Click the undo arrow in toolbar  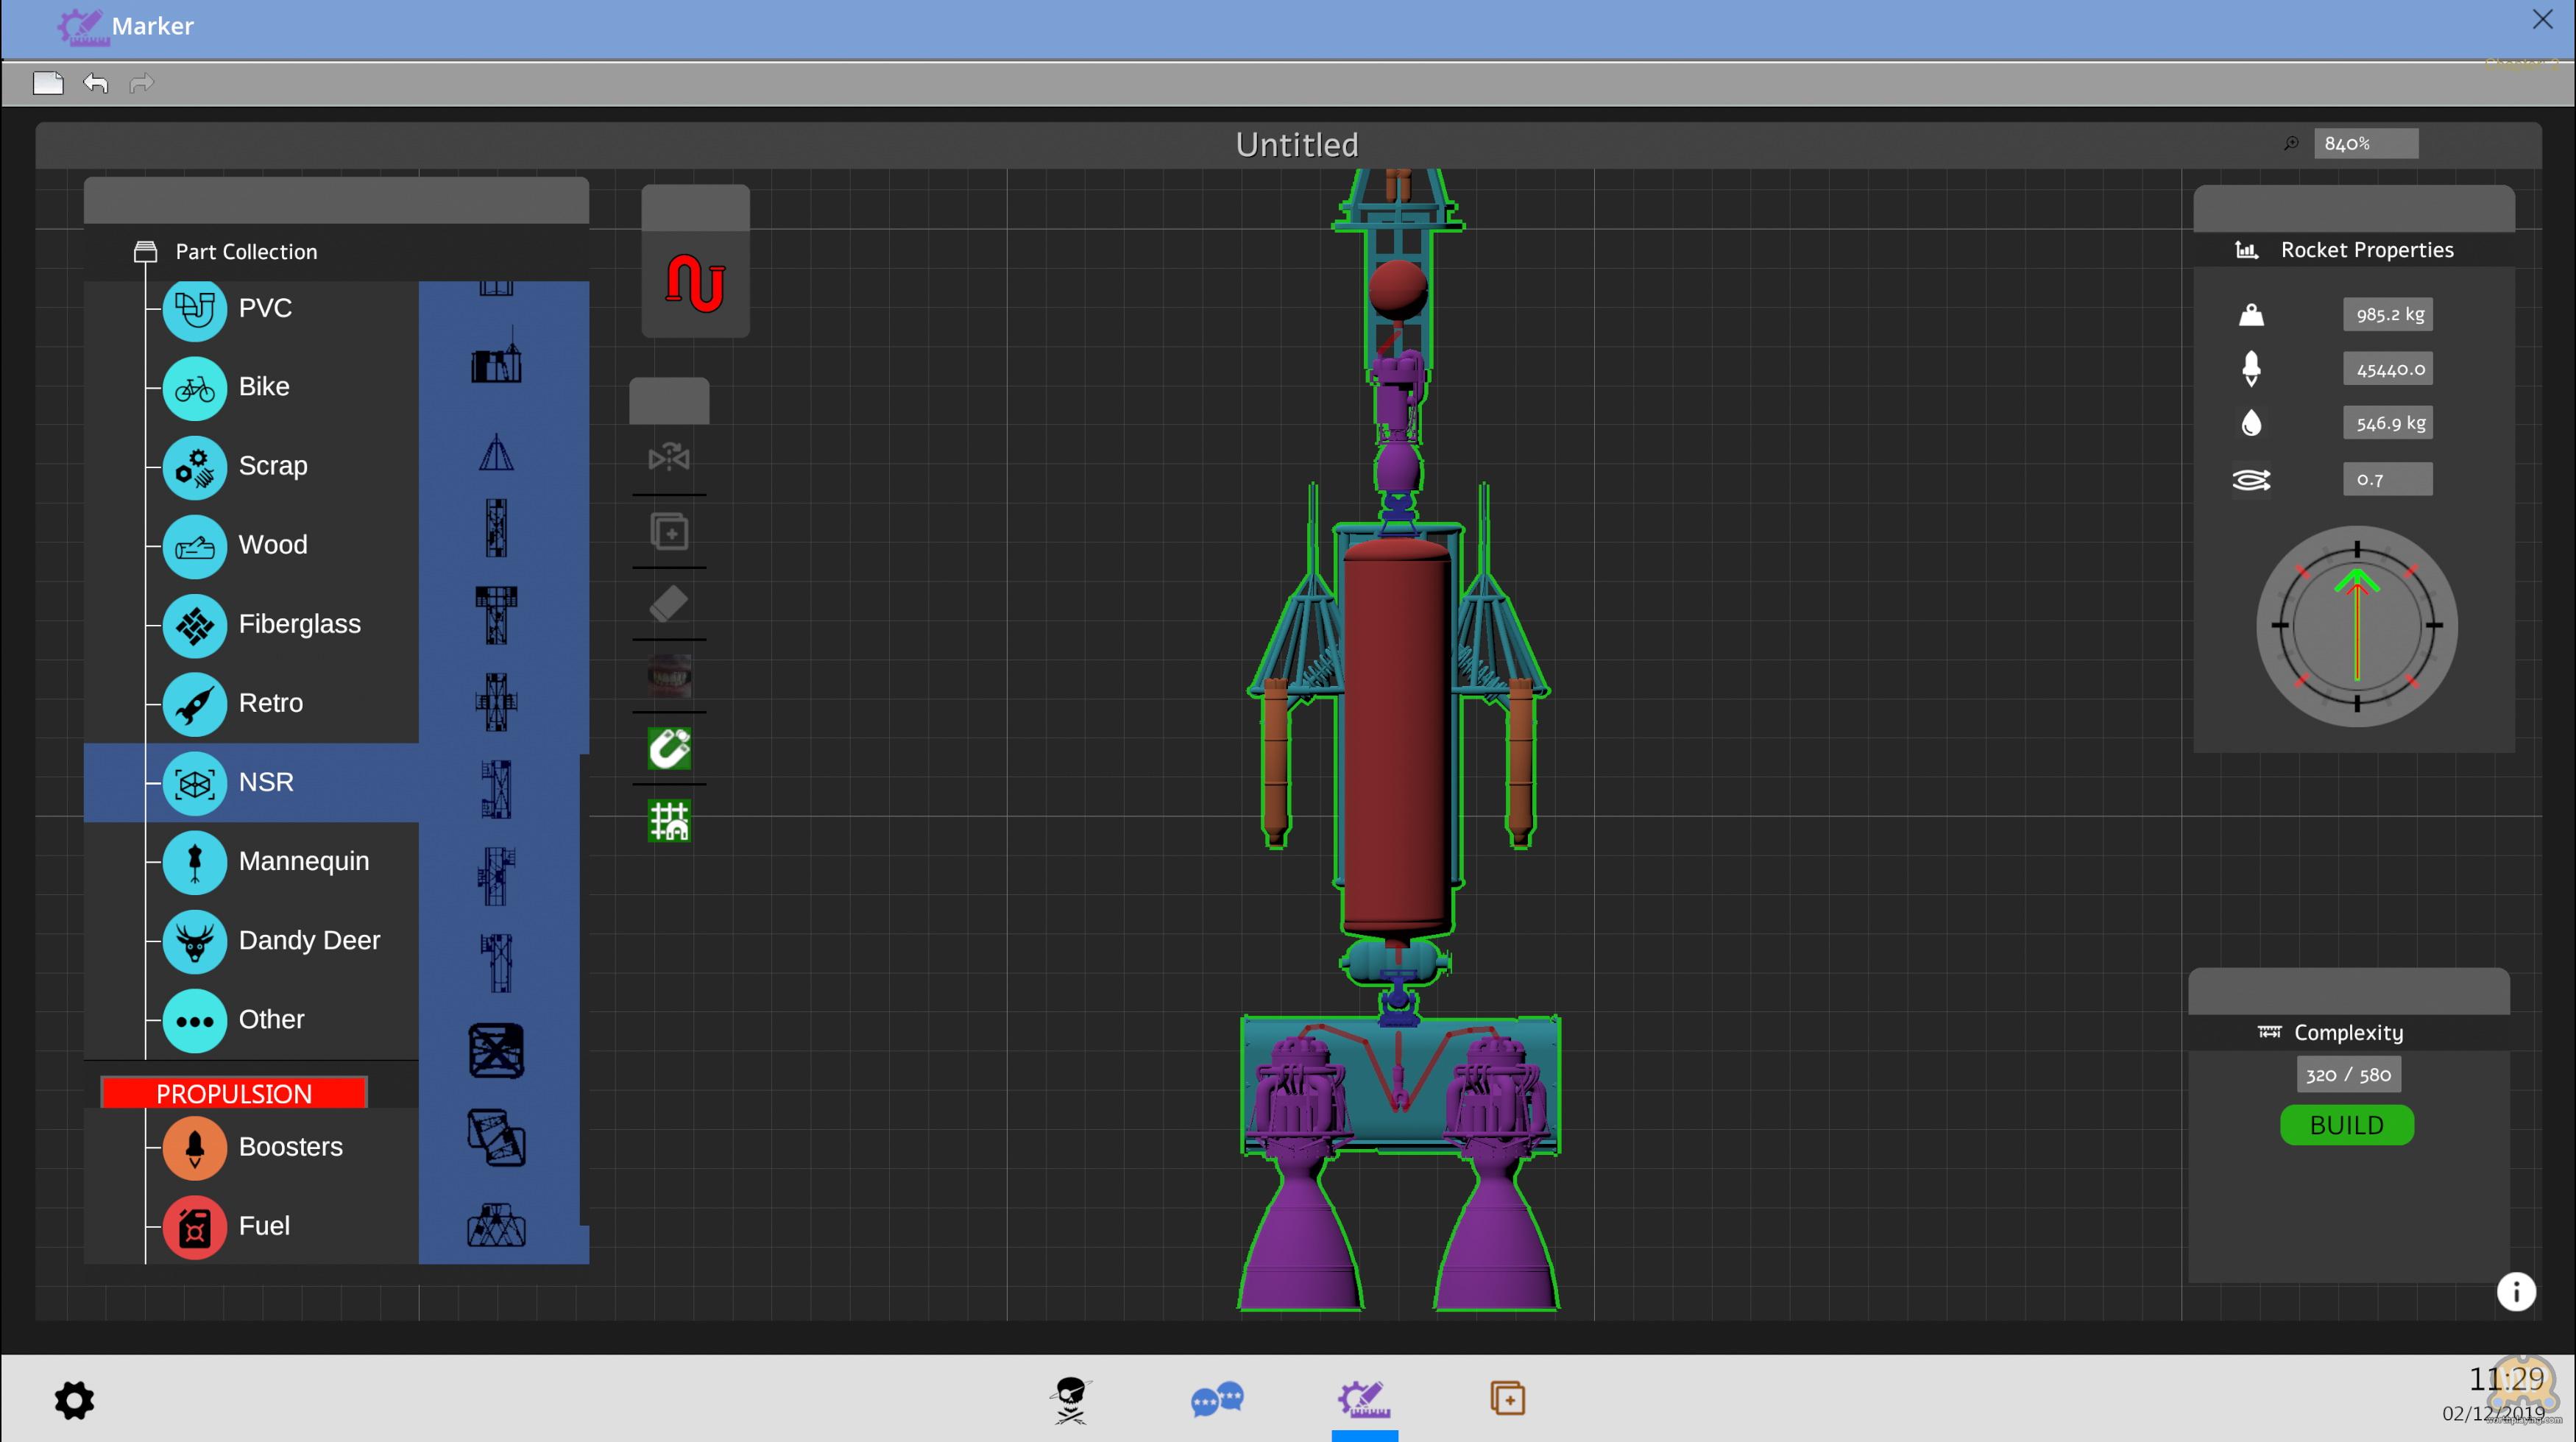[95, 83]
